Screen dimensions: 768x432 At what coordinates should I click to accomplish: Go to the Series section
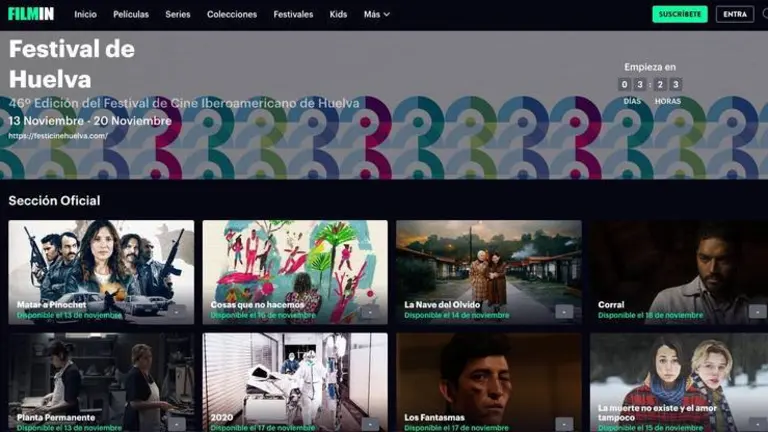(x=178, y=14)
